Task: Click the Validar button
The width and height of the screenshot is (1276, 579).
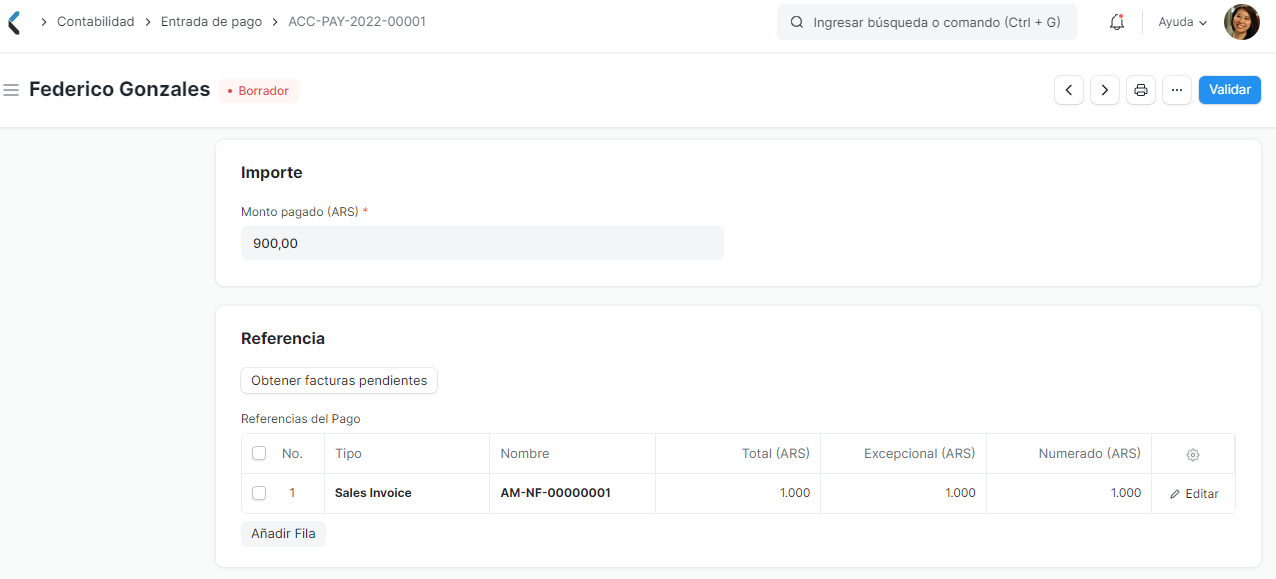Action: (x=1230, y=90)
